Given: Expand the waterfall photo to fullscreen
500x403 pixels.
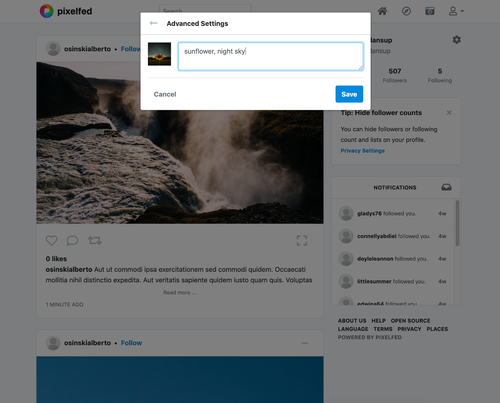Looking at the screenshot, I should point(302,240).
